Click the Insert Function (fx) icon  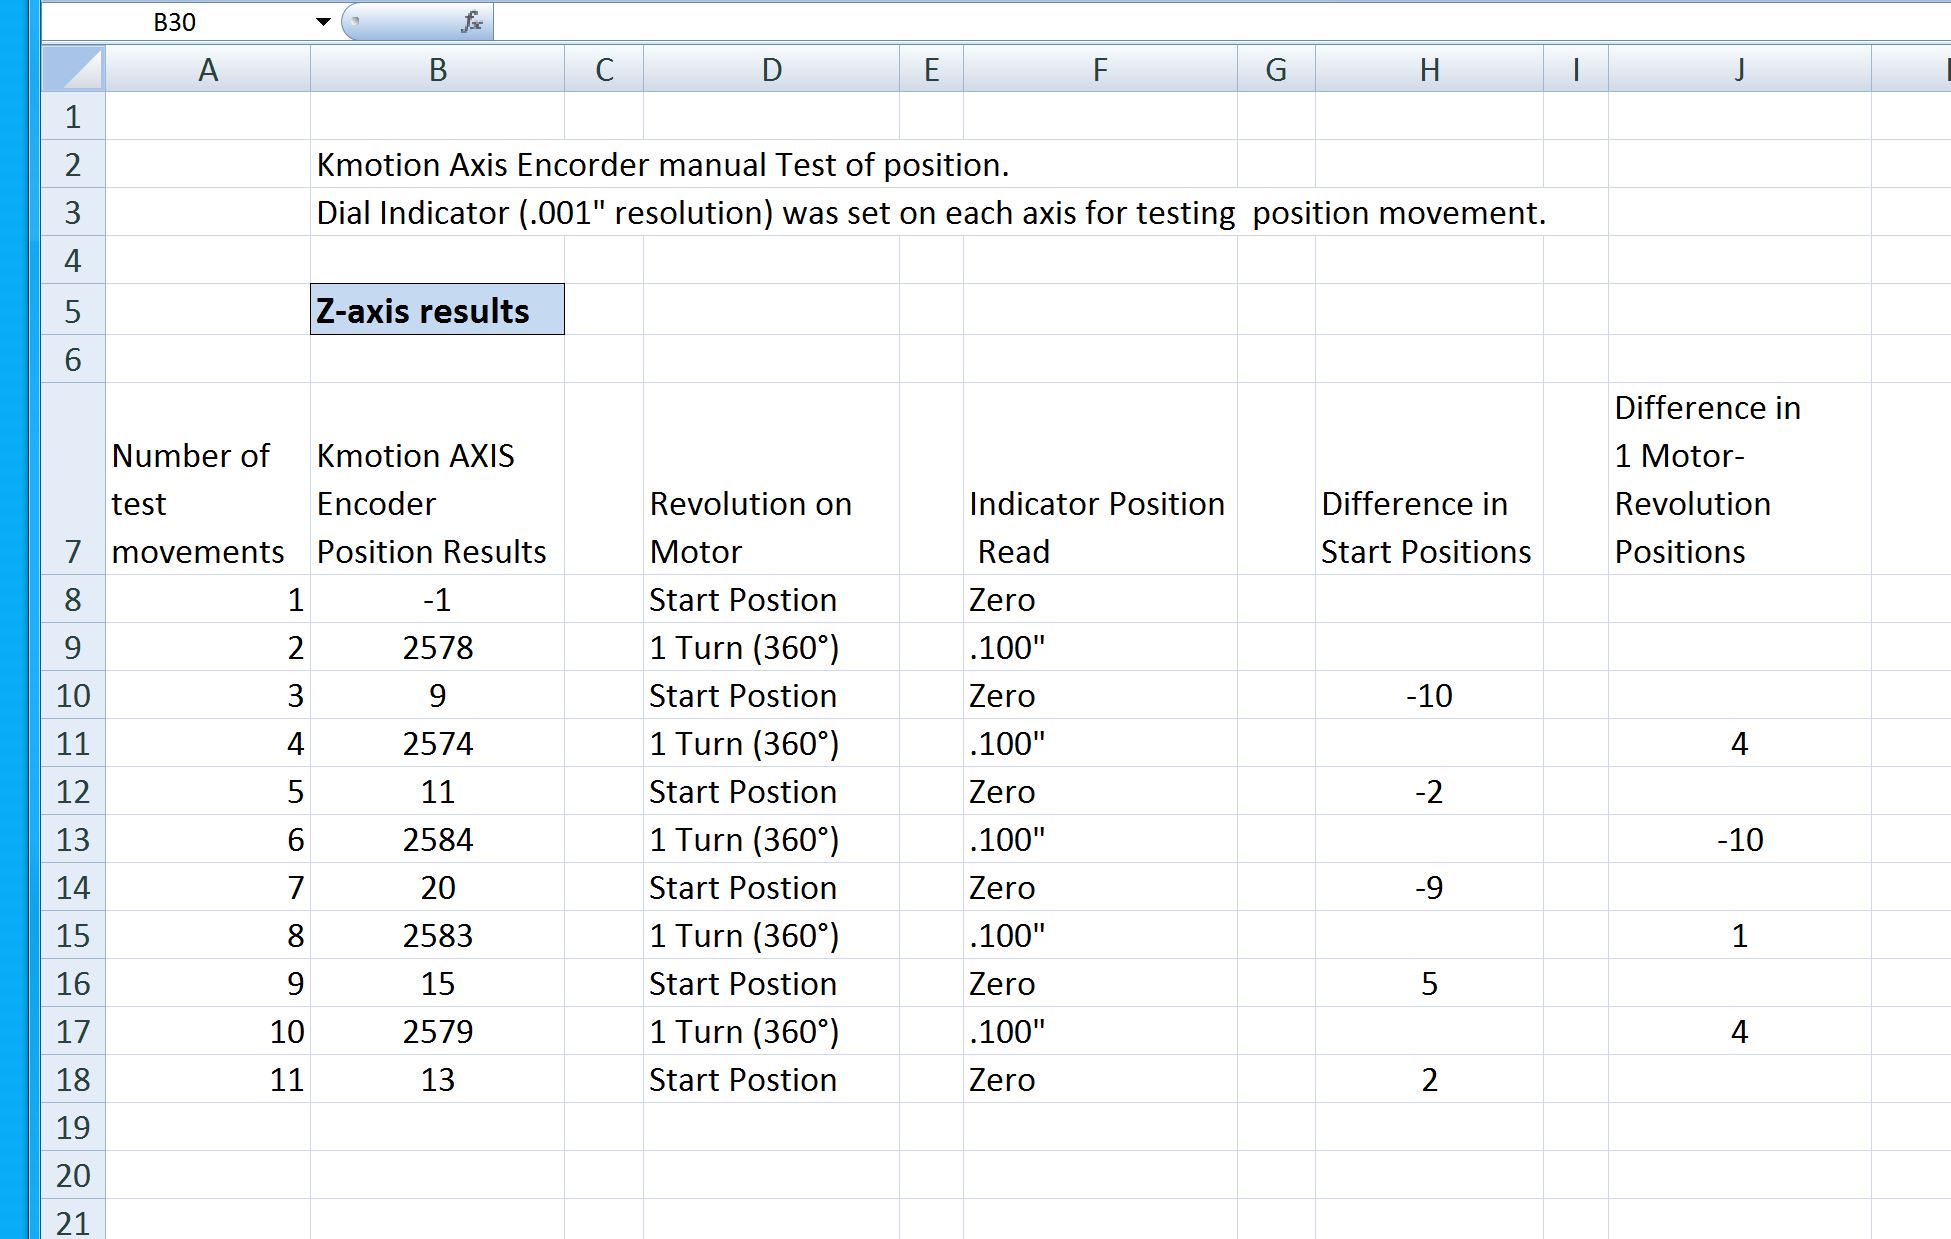point(470,19)
